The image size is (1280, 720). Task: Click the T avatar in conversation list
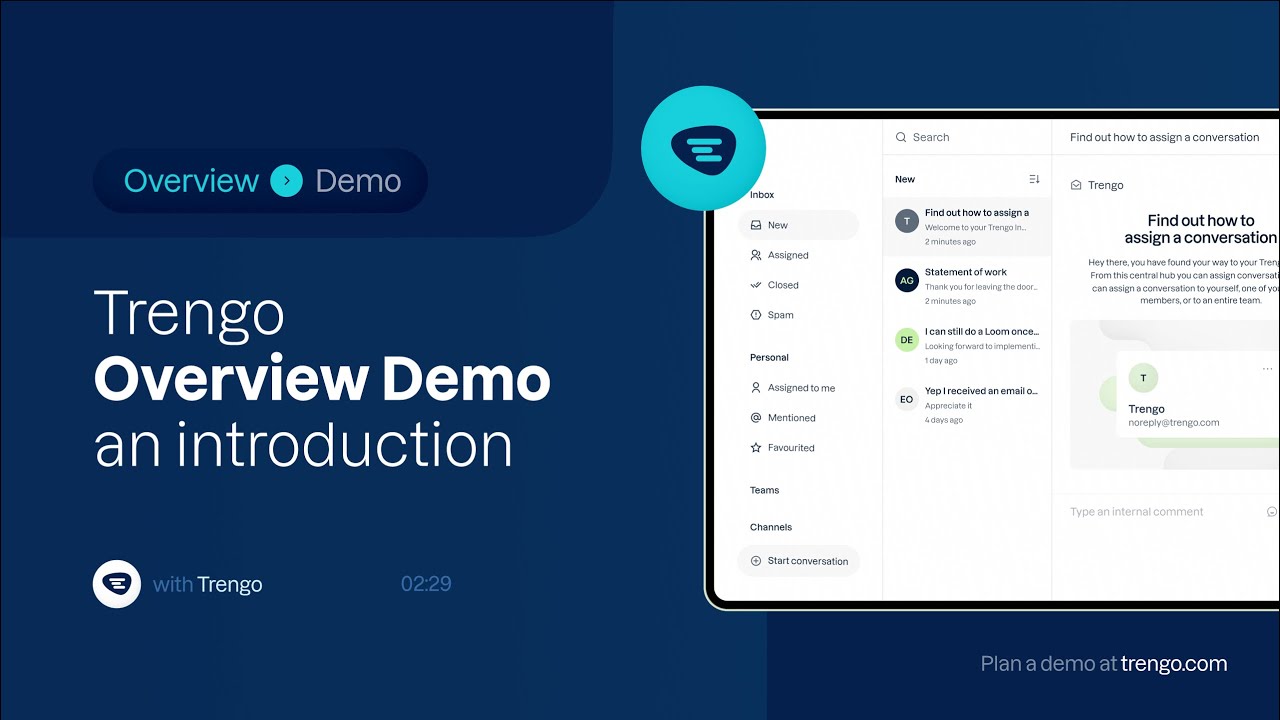[x=907, y=221]
